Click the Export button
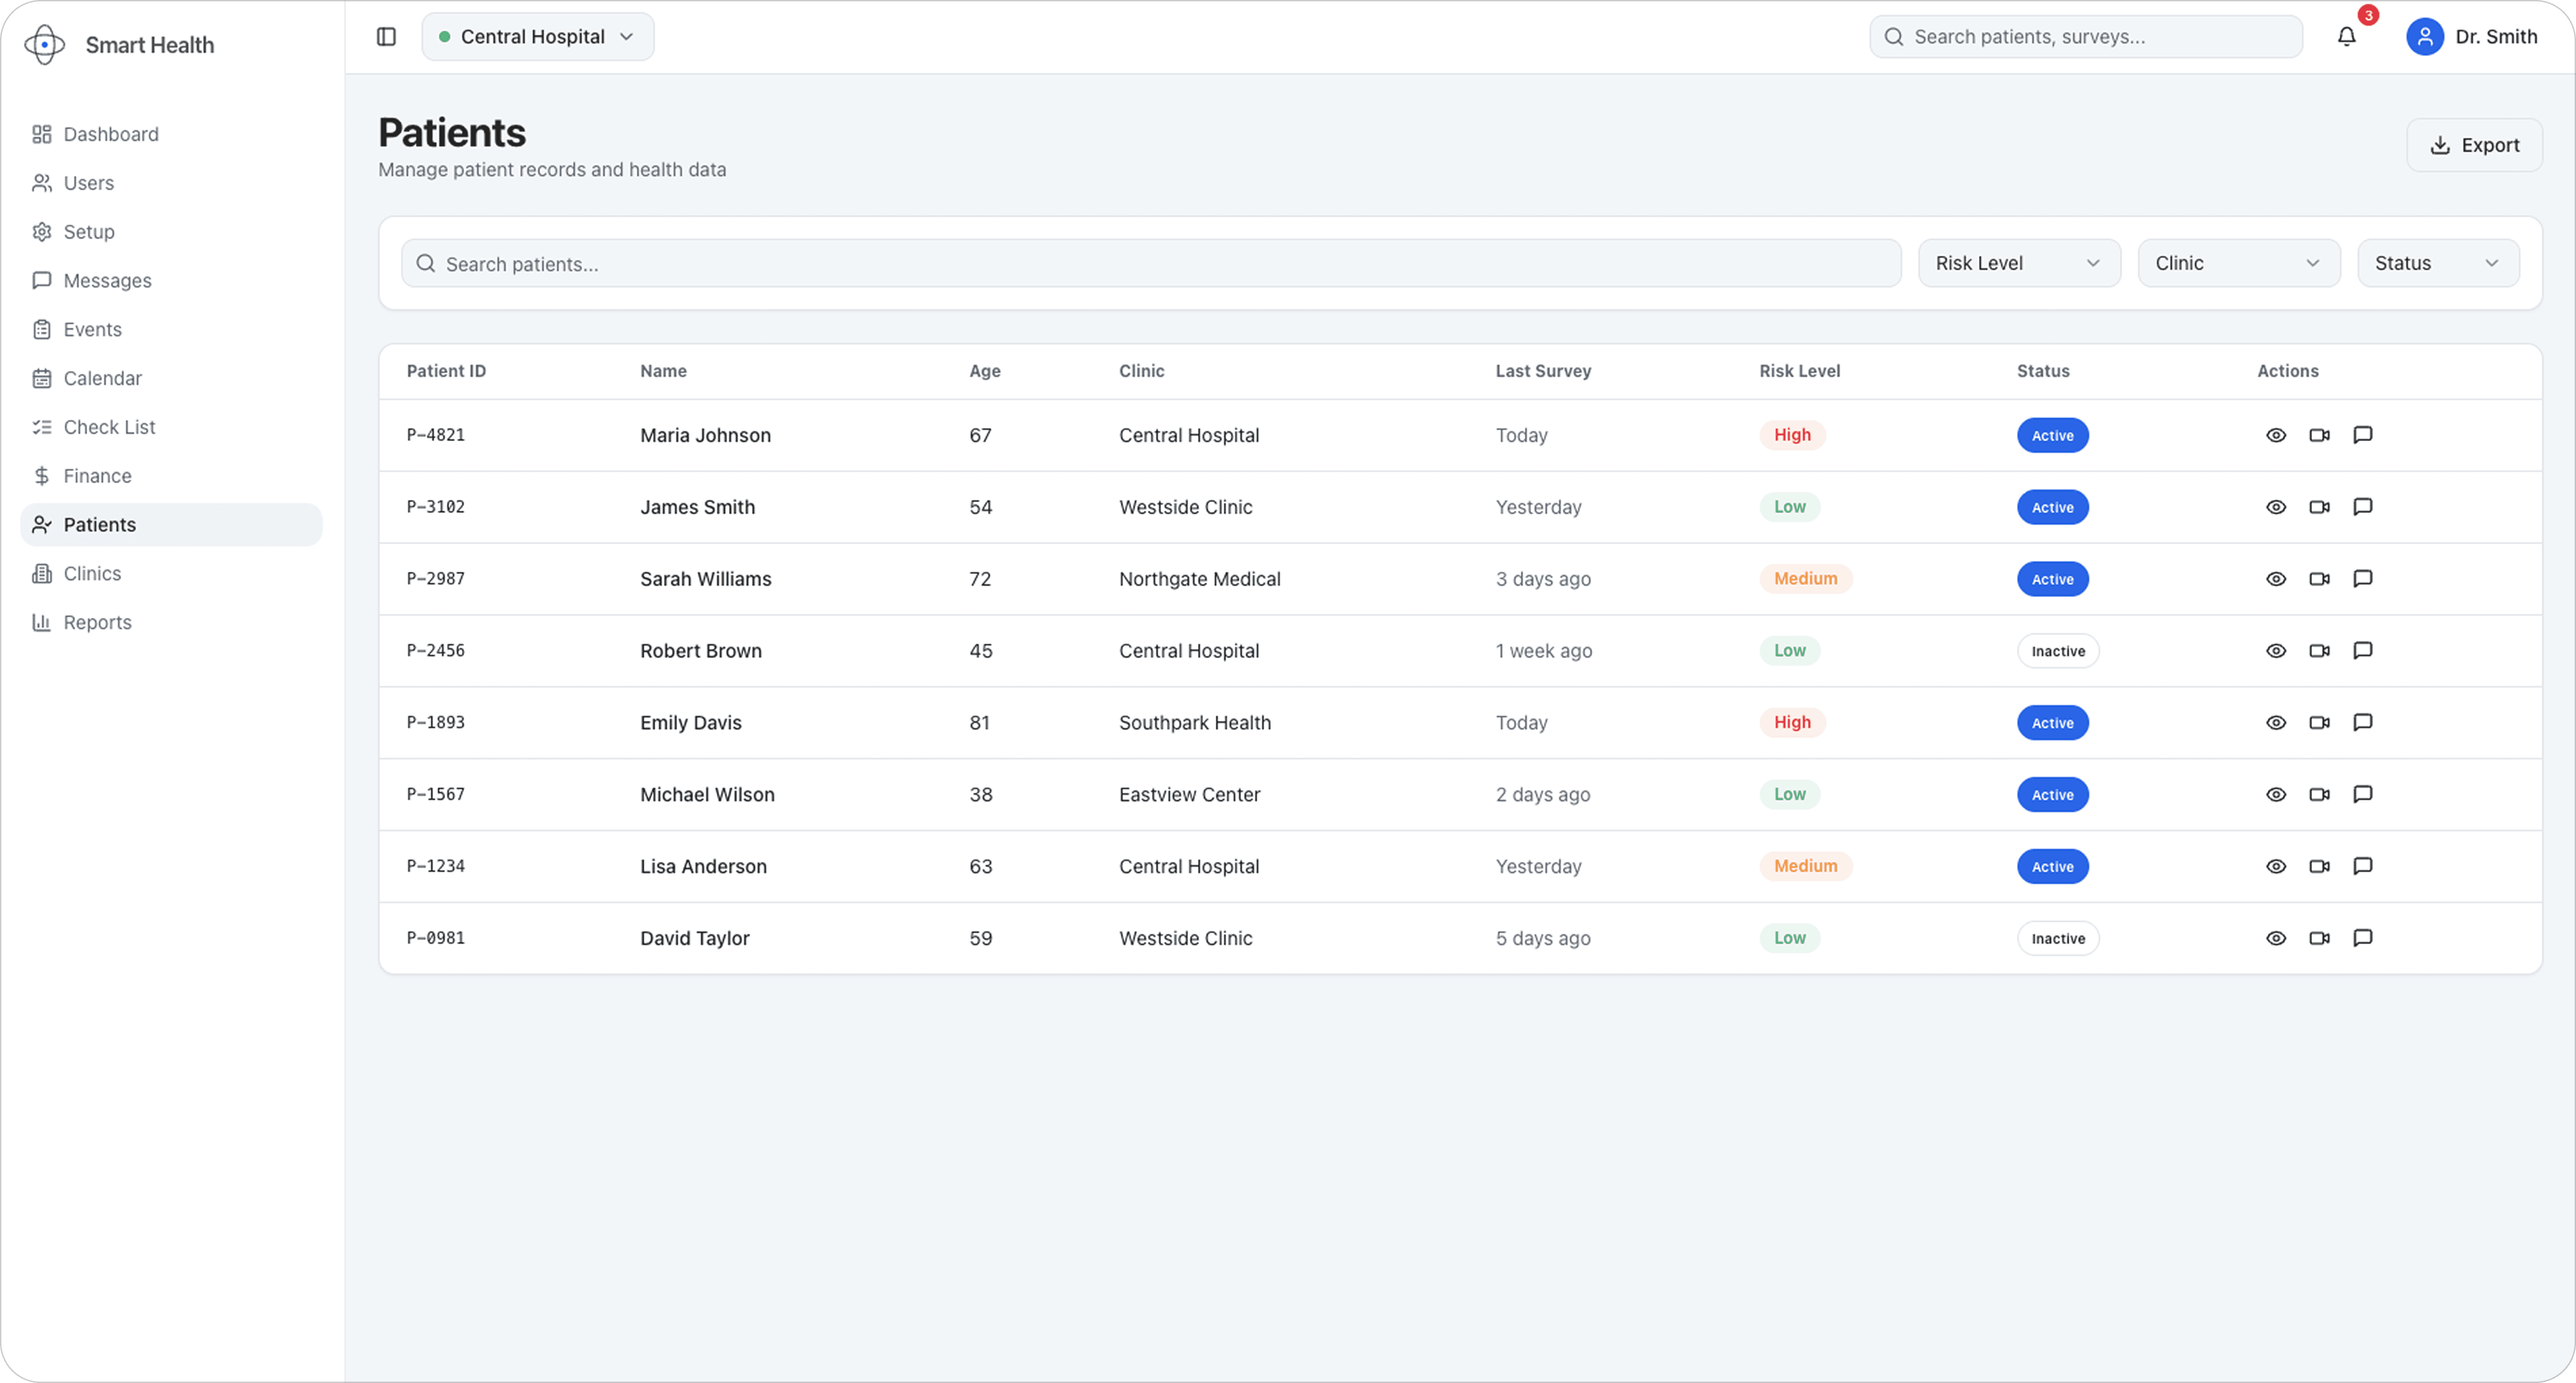The width and height of the screenshot is (2576, 1383). (x=2473, y=145)
